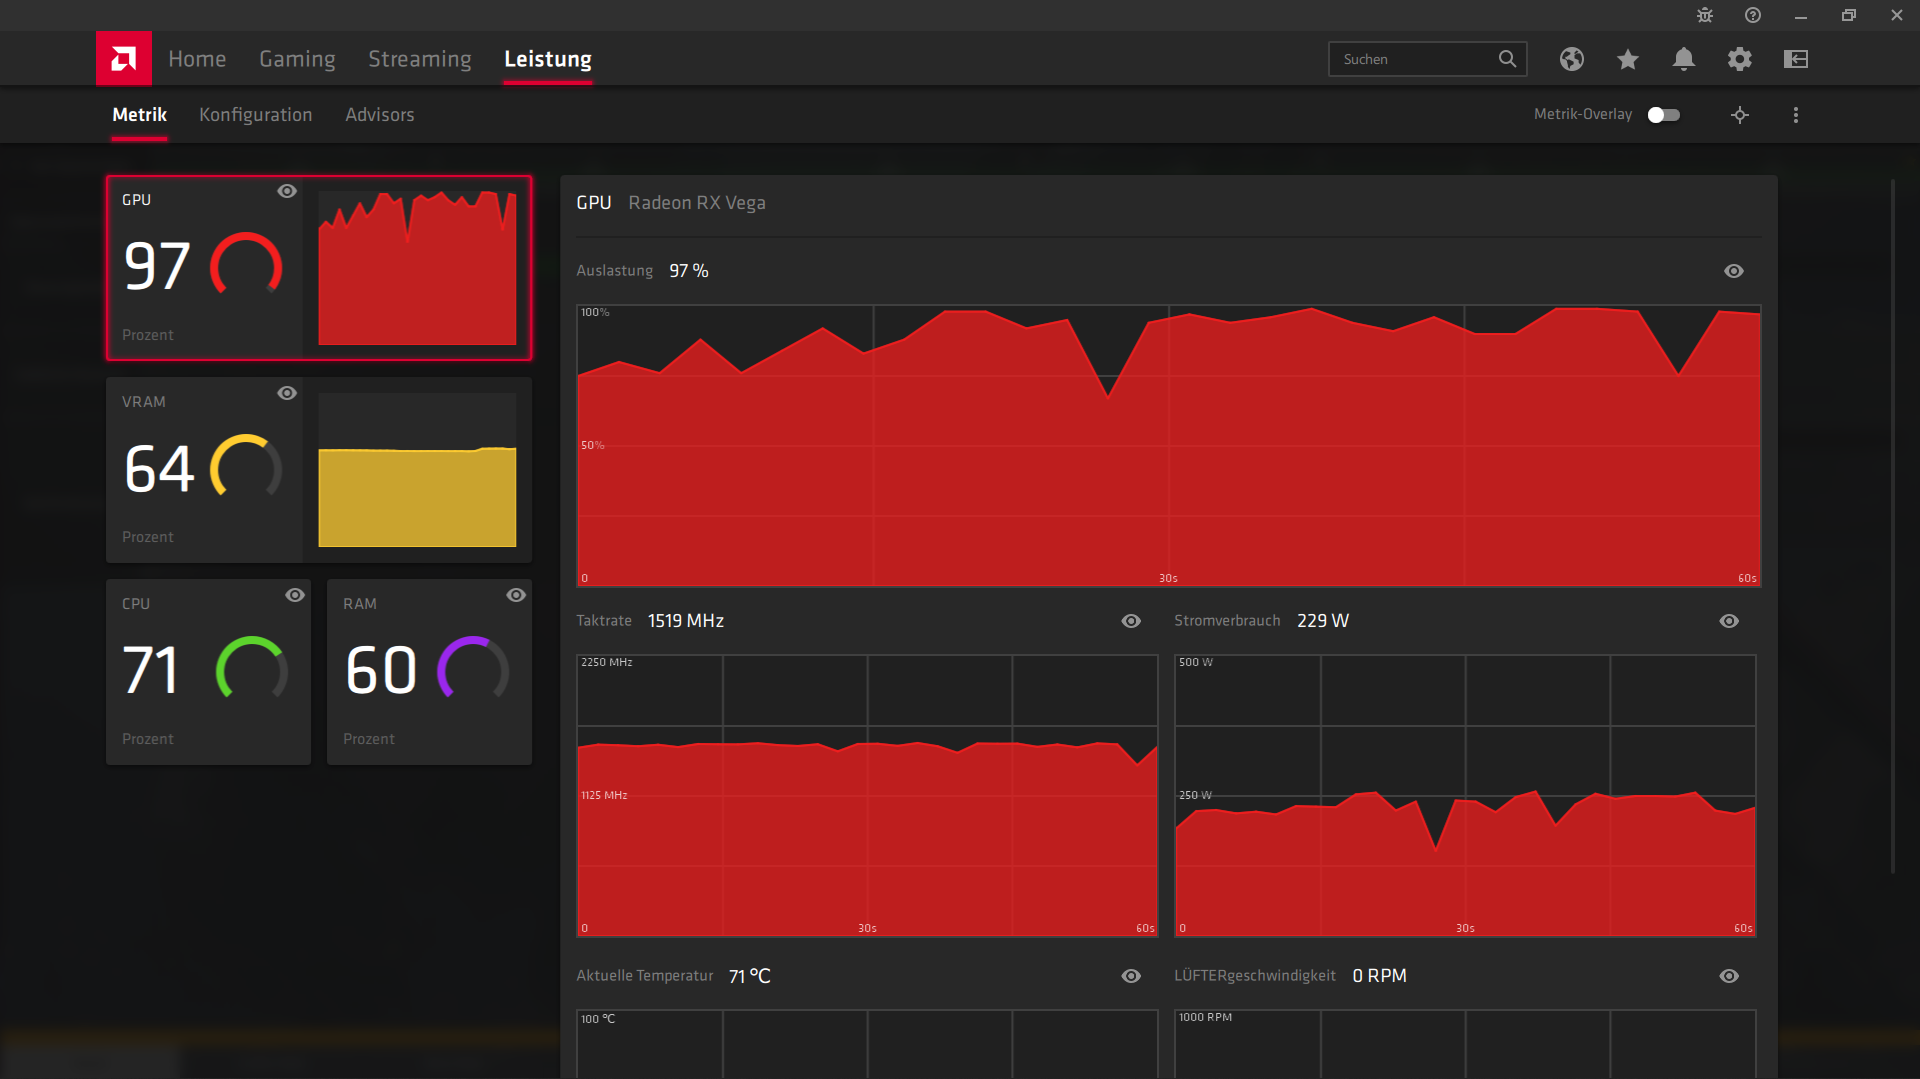Toggle Stromverbrauch graph visibility eye
The width and height of the screenshot is (1920, 1079).
pos(1729,621)
